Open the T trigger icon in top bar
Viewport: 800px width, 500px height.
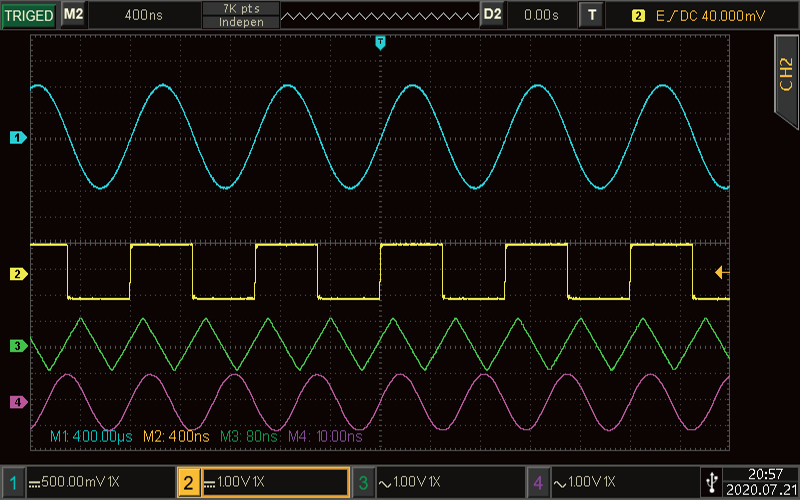click(592, 15)
